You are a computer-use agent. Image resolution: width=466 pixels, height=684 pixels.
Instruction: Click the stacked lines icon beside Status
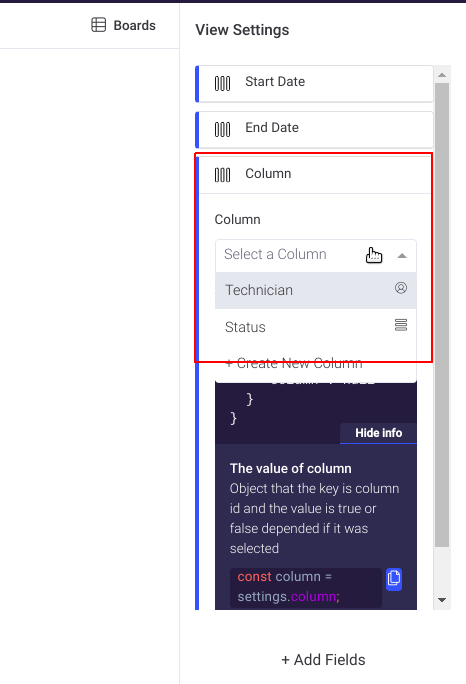coord(401,325)
